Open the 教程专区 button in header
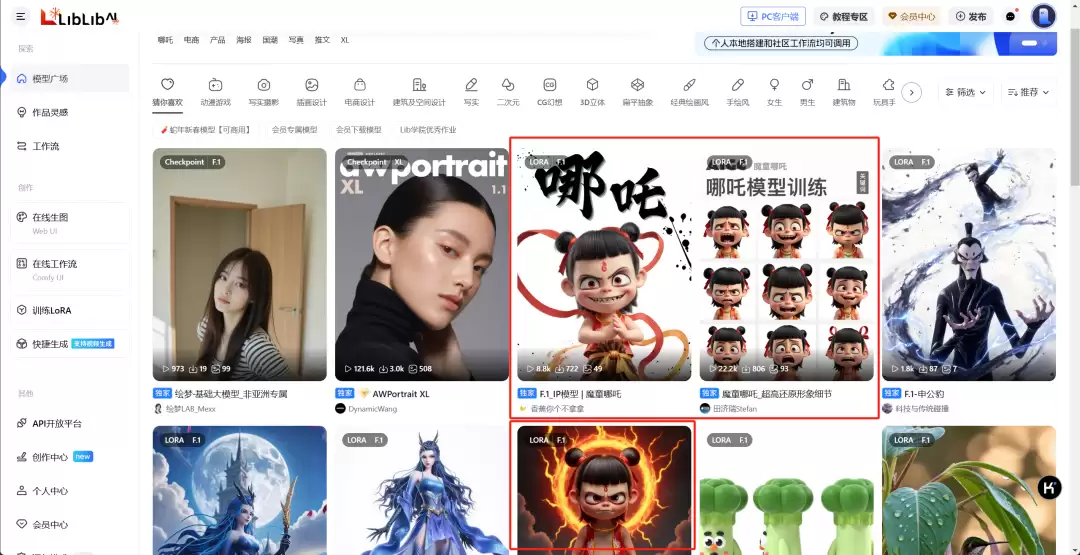This screenshot has height=555, width=1080. tap(844, 17)
